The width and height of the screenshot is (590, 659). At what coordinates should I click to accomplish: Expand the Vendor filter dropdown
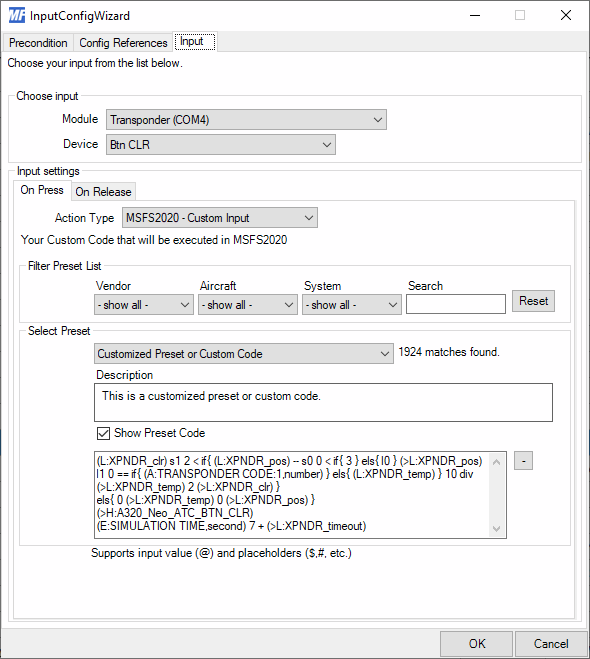pyautogui.click(x=144, y=305)
